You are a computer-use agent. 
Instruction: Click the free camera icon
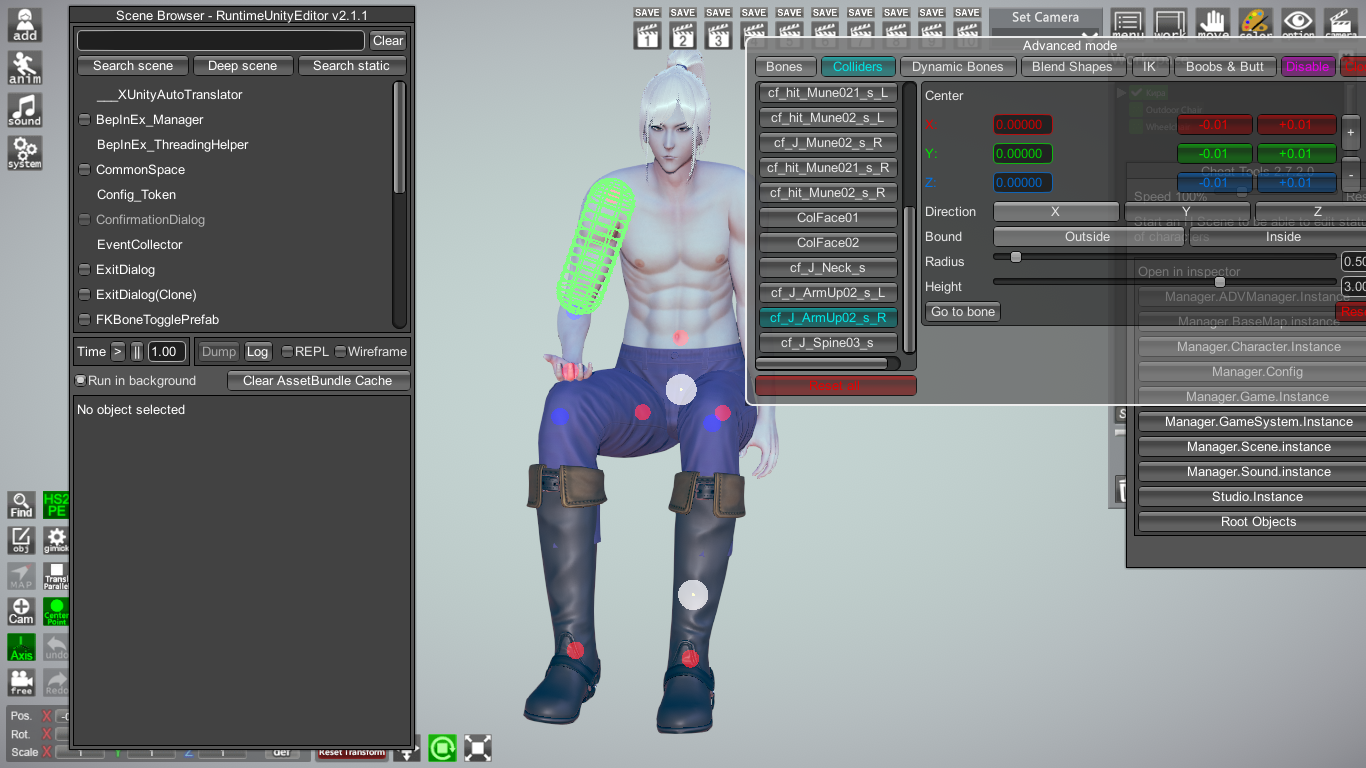pyautogui.click(x=21, y=682)
